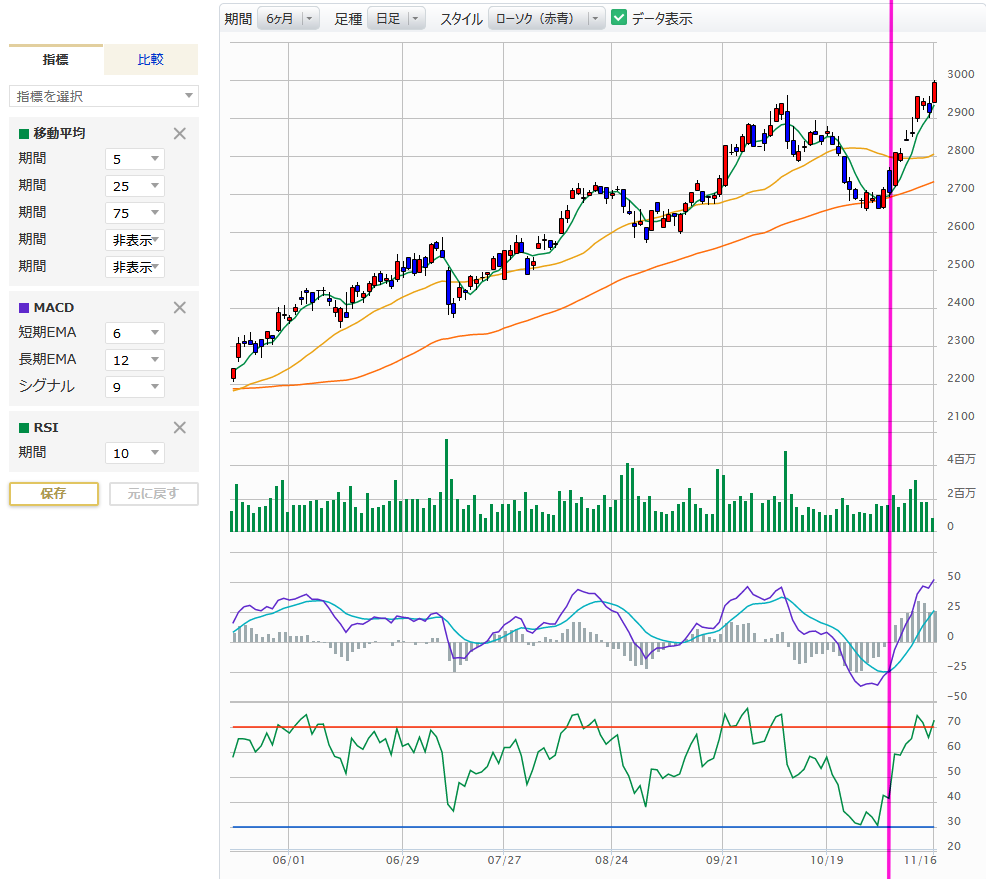The image size is (986, 879).
Task: Open the 足種 日足 dropdown
Action: pos(397,18)
